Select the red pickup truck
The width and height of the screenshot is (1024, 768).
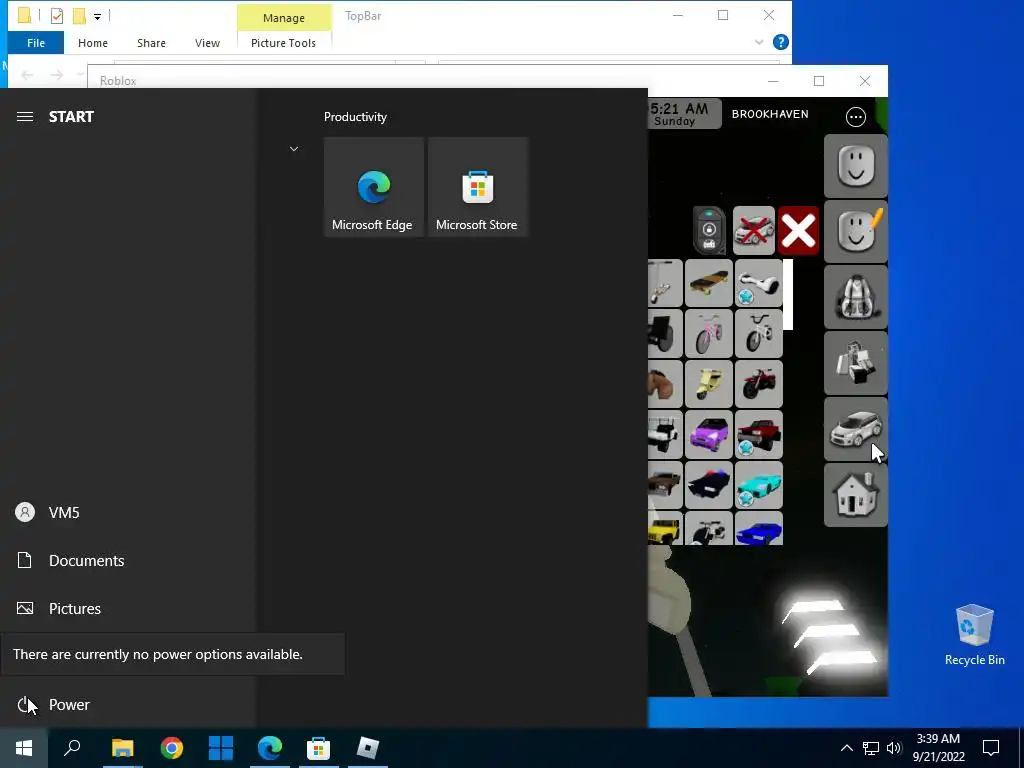click(x=758, y=434)
